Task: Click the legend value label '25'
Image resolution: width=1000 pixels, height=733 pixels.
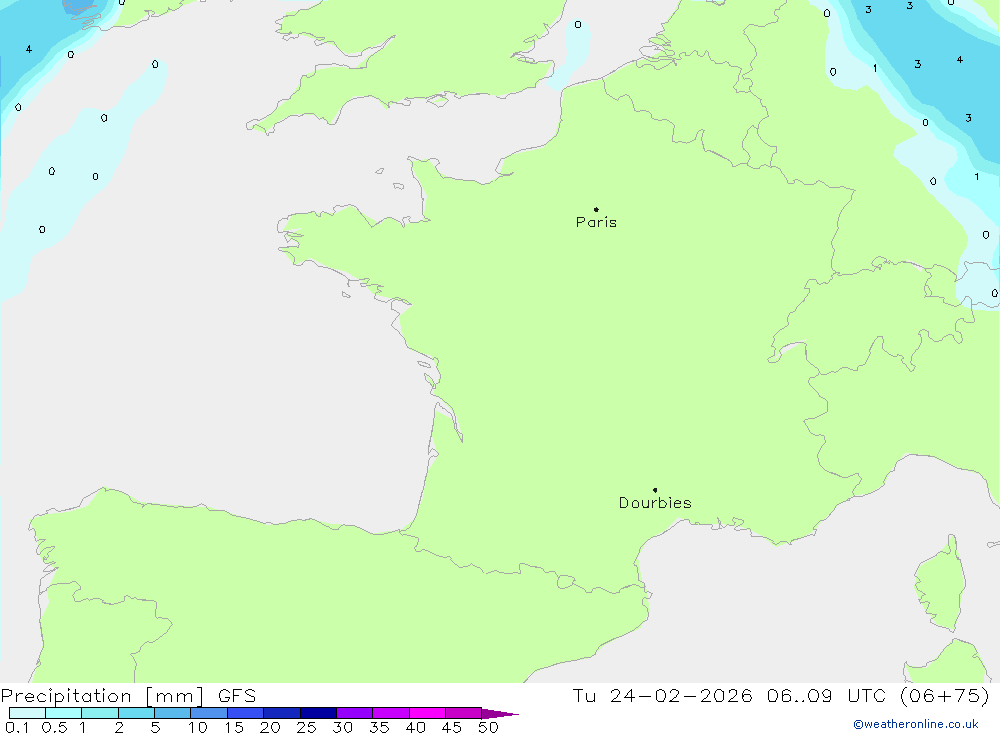Action: pyautogui.click(x=306, y=727)
